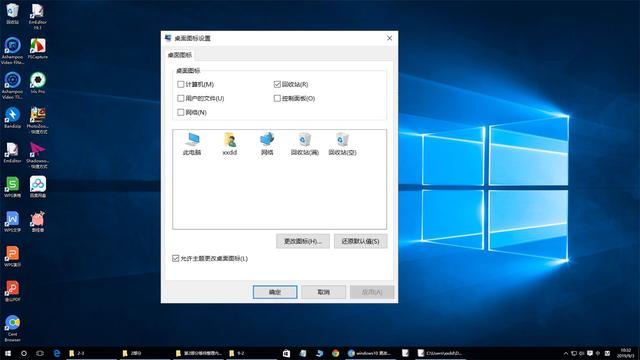Switch to the 桌面图标 tab

180,55
